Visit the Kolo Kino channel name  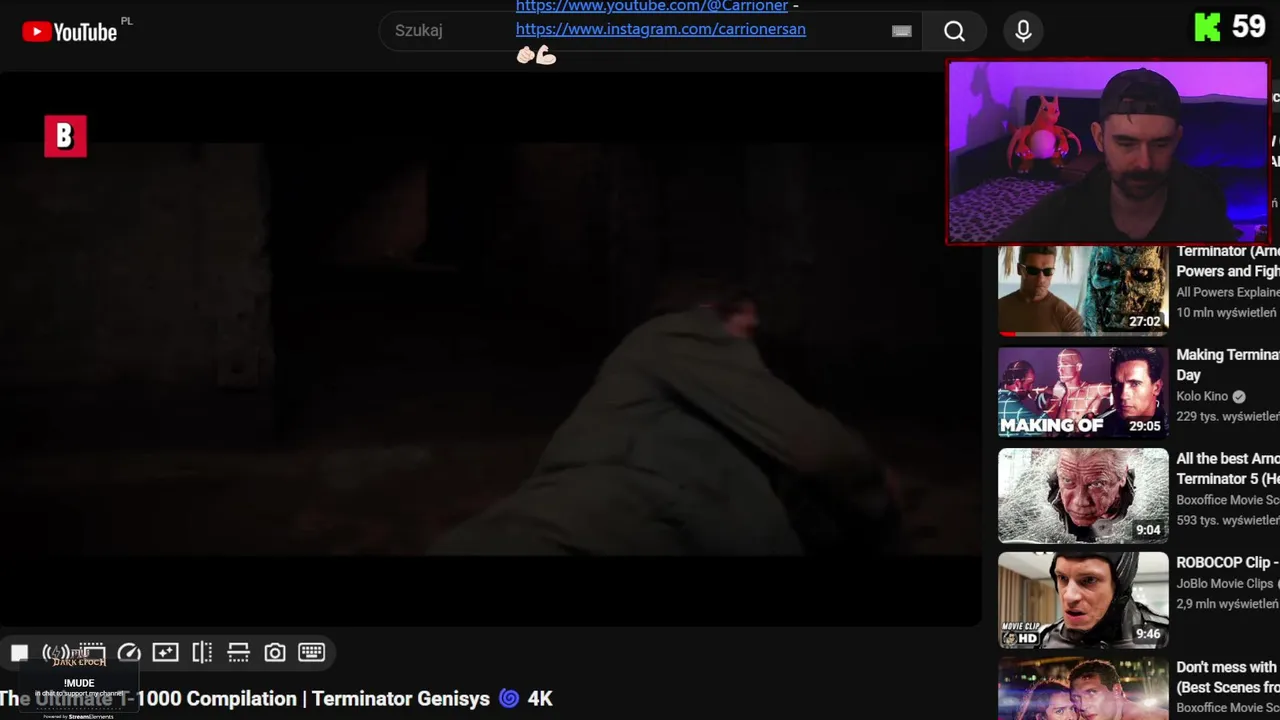pyautogui.click(x=1202, y=396)
